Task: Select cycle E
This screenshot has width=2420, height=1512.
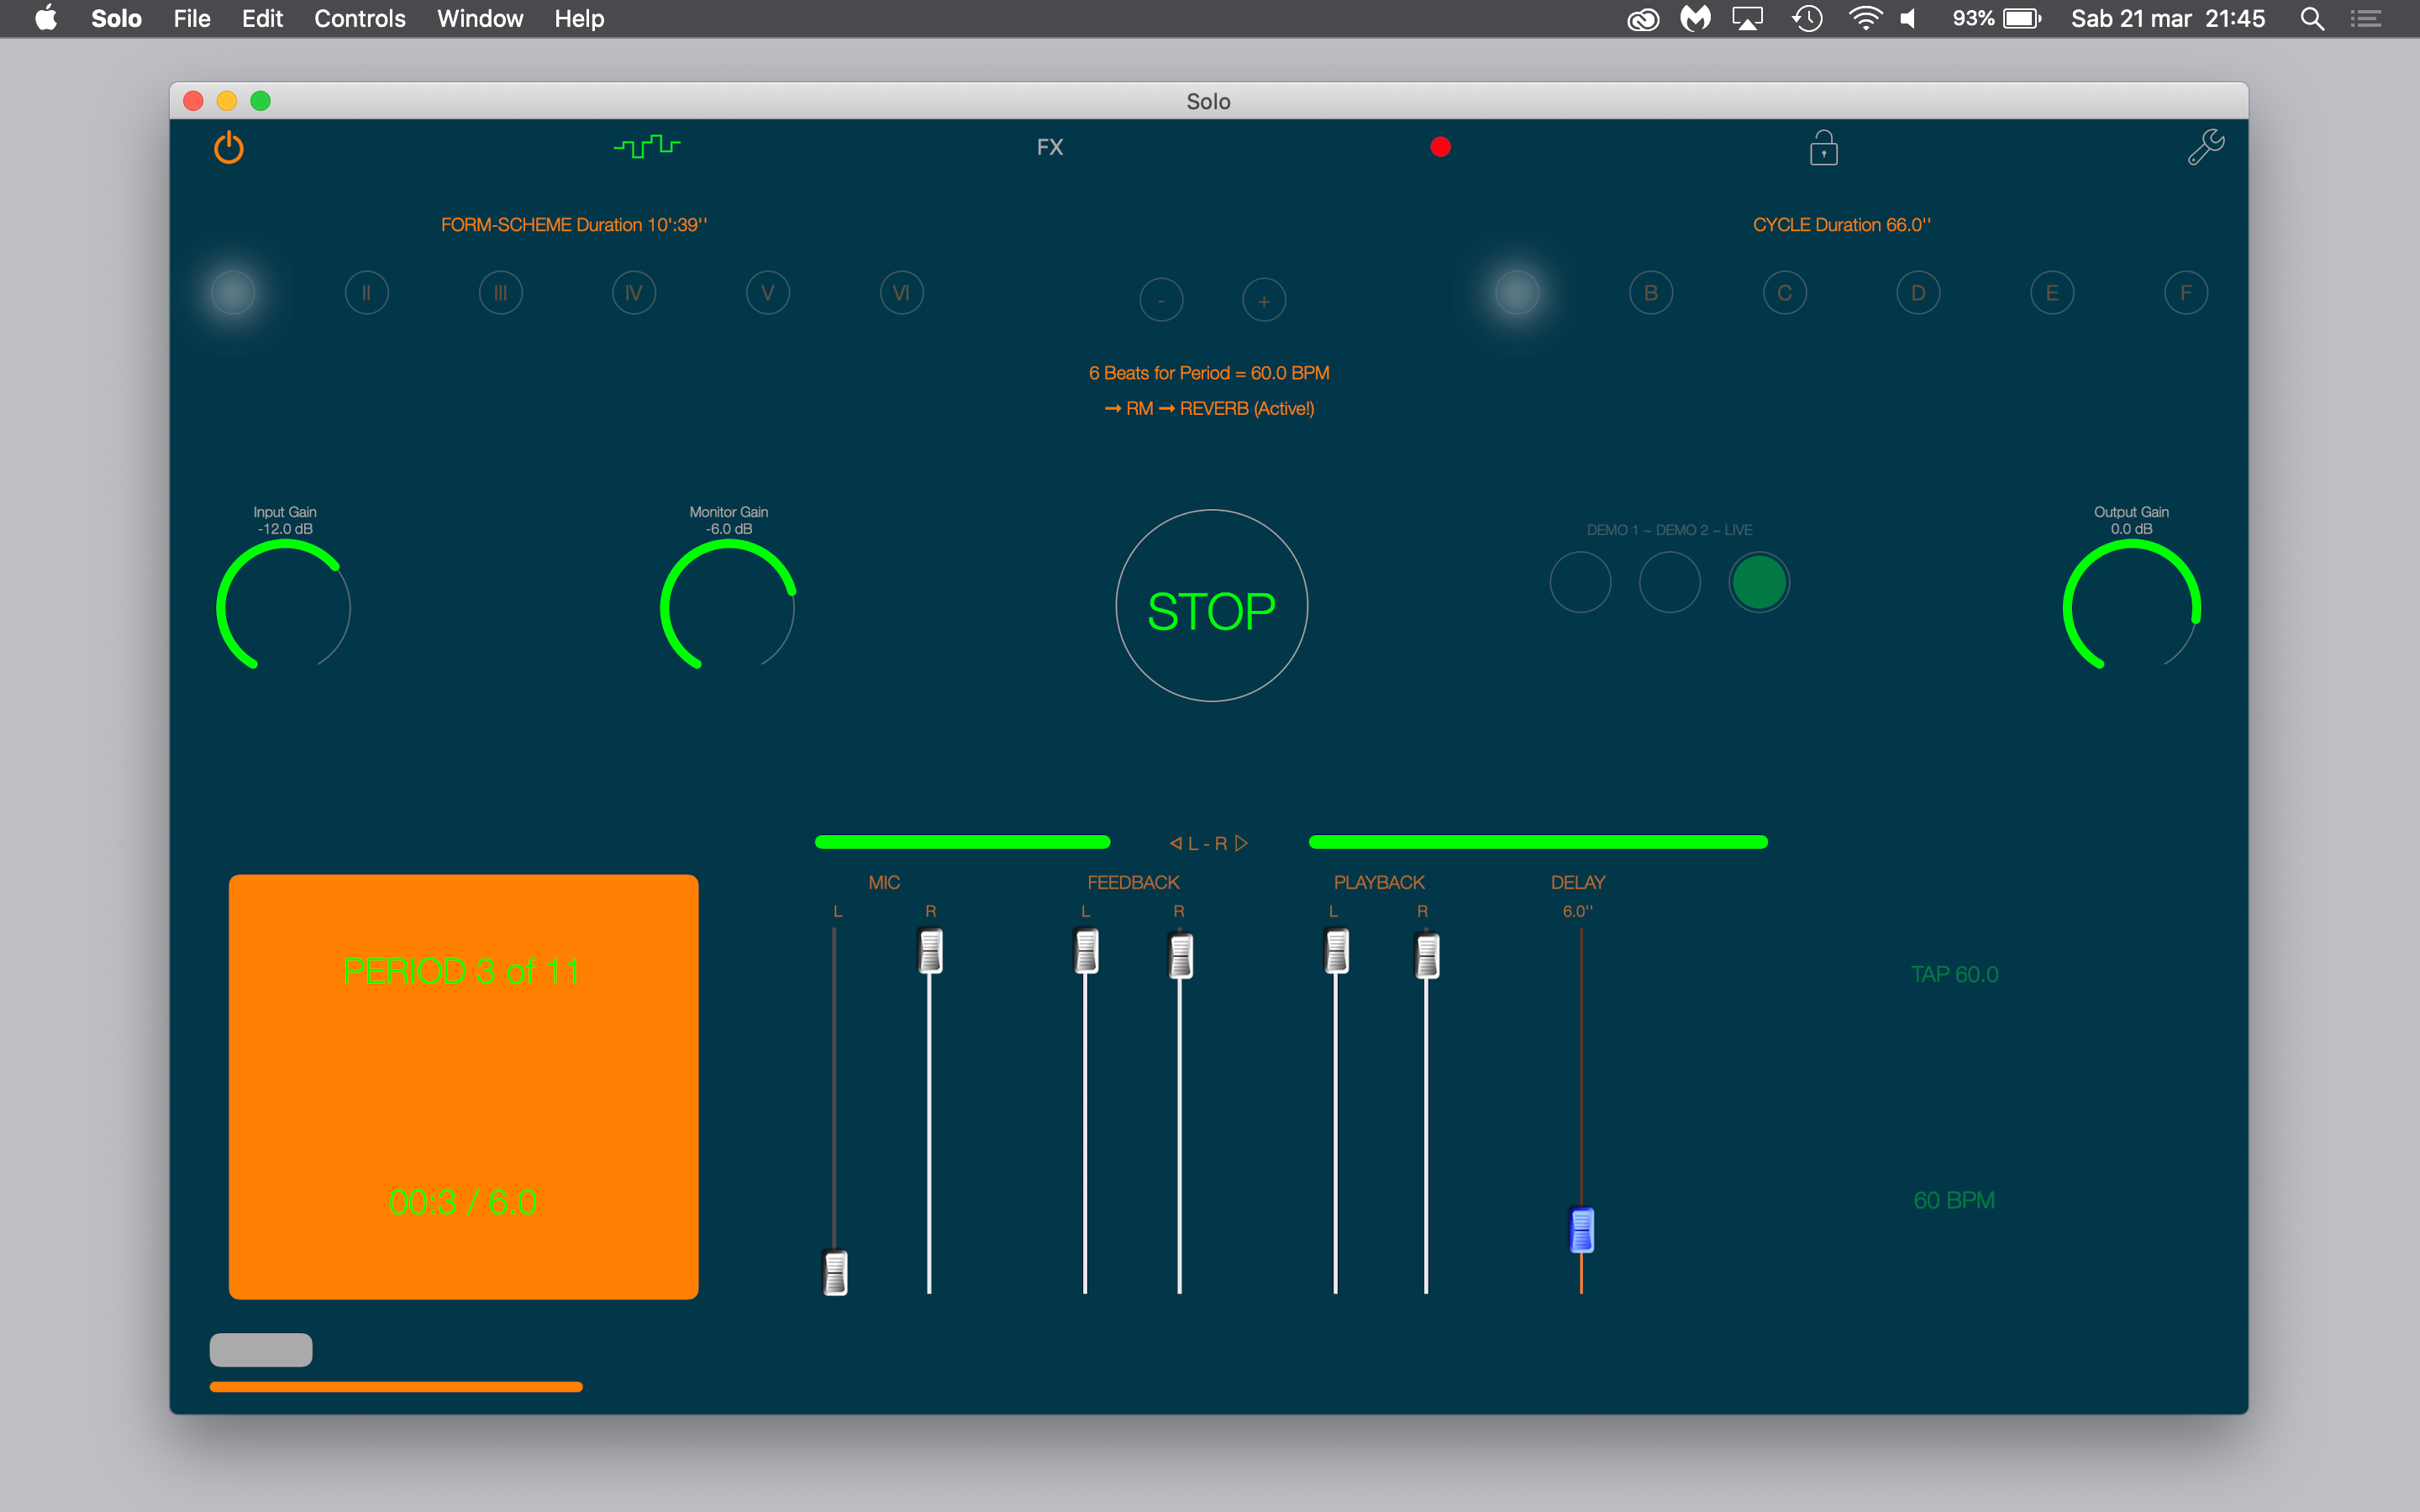Action: tap(2052, 293)
